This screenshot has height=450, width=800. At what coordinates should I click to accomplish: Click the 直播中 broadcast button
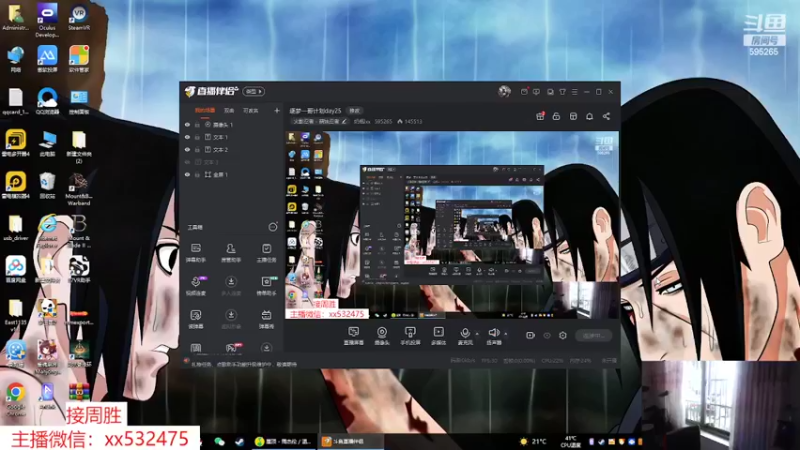tap(594, 335)
